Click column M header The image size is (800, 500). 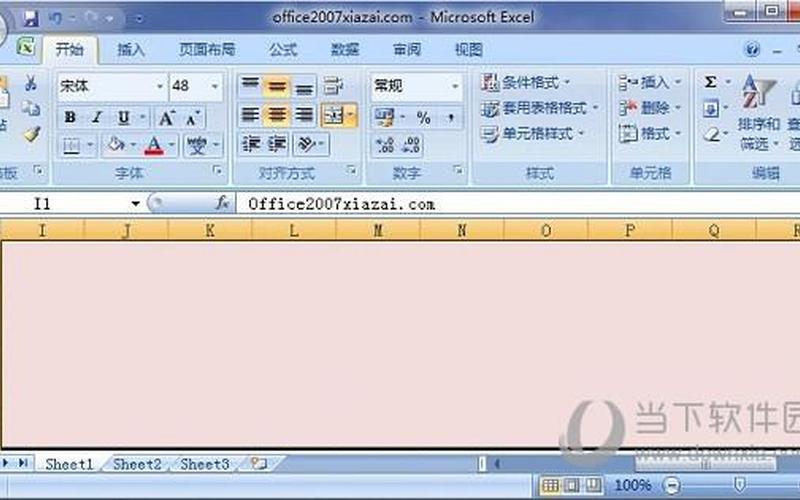point(378,230)
